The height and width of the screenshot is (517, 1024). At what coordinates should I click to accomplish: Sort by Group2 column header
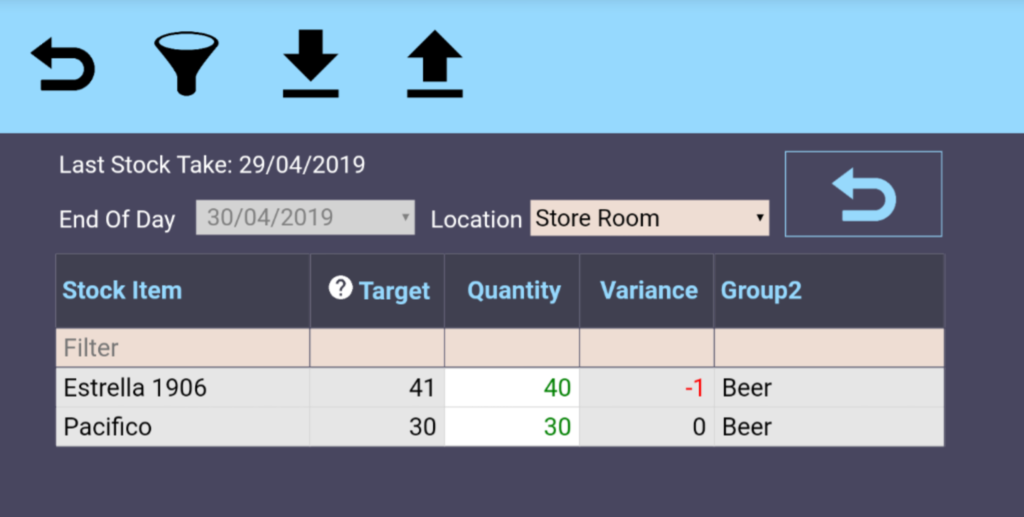(761, 291)
